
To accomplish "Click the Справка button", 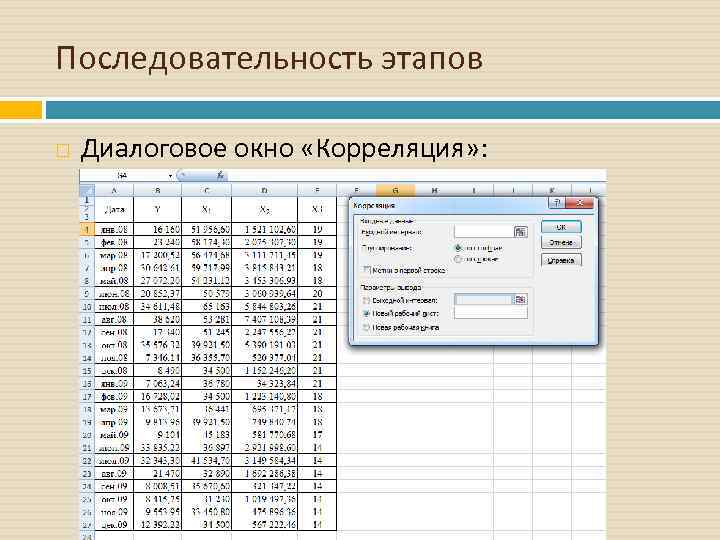I will click(561, 260).
